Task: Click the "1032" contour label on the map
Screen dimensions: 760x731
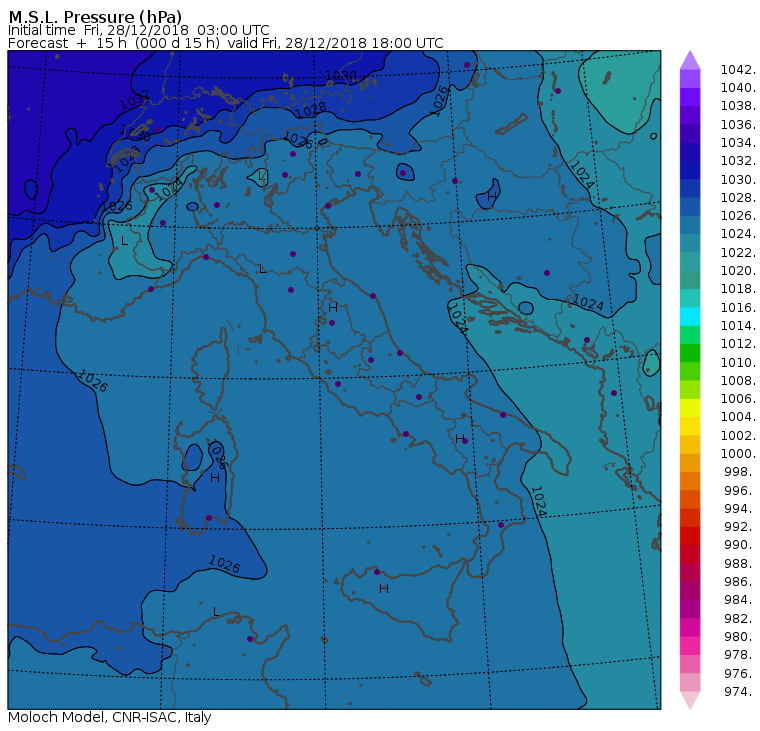Action: coord(134,100)
